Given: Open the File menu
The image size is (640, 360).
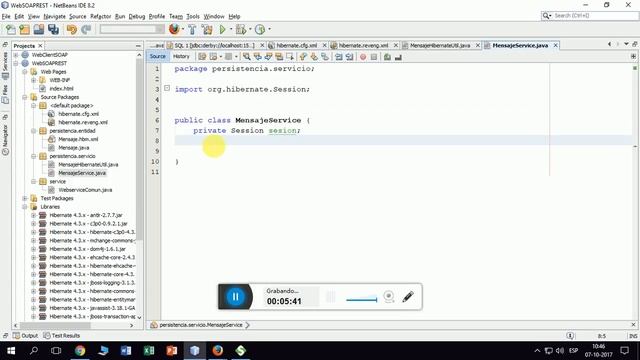Looking at the screenshot, I should click(x=6, y=16).
